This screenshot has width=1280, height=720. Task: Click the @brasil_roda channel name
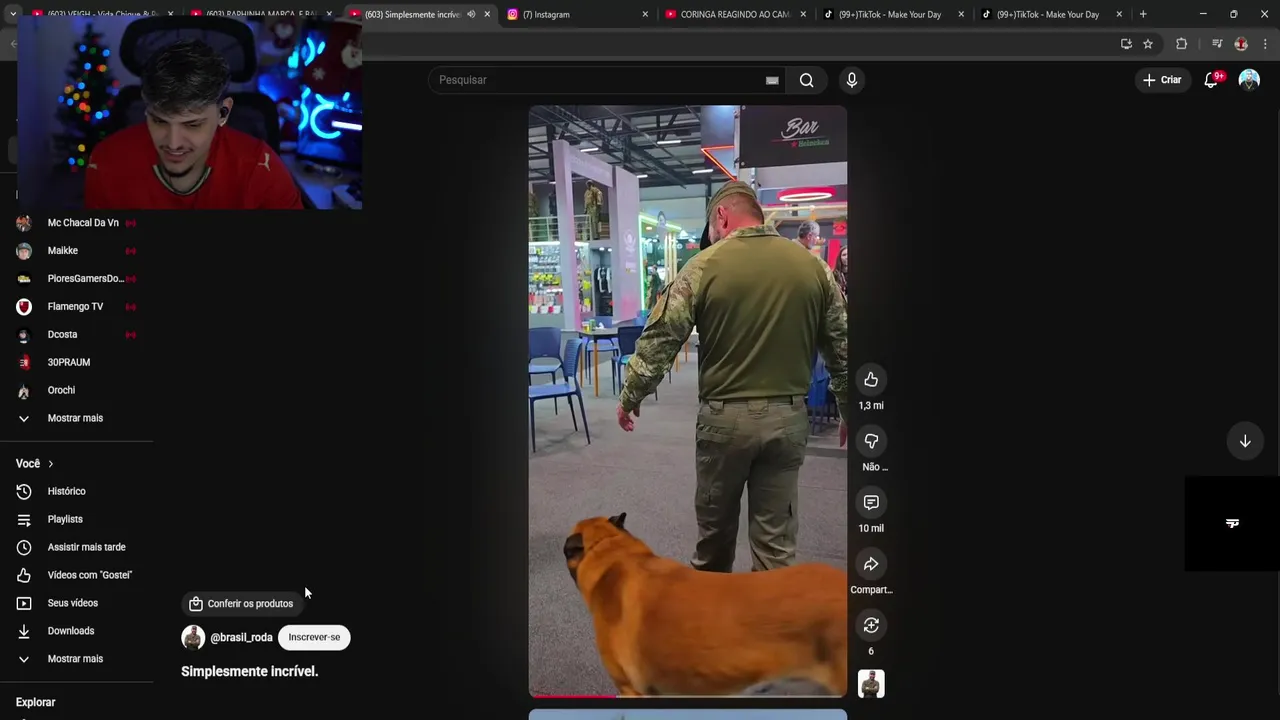241,638
